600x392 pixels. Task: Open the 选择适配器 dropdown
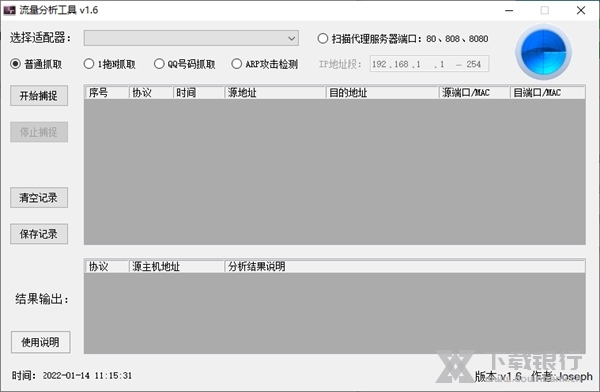click(x=191, y=38)
